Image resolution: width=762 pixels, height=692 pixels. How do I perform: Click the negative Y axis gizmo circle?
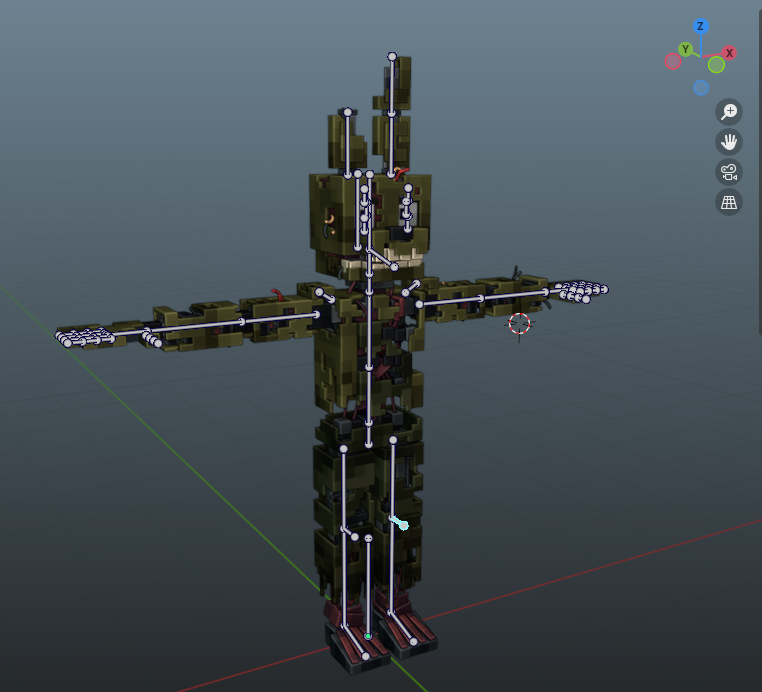pyautogui.click(x=716, y=65)
